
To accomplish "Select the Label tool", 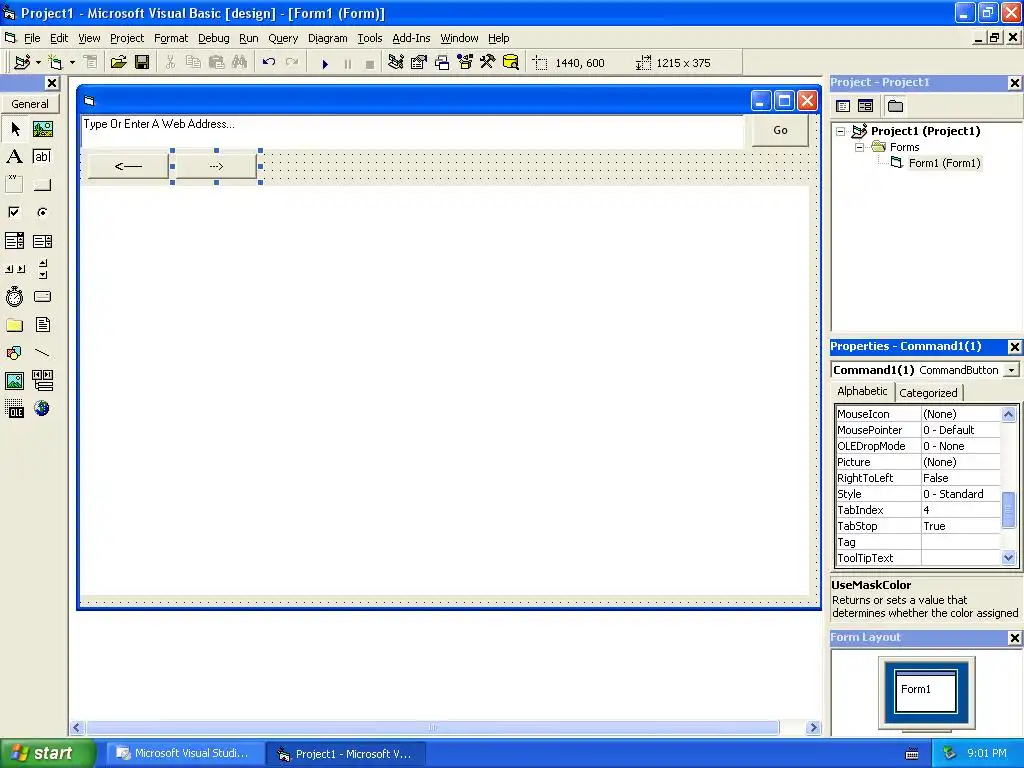I will [14, 157].
